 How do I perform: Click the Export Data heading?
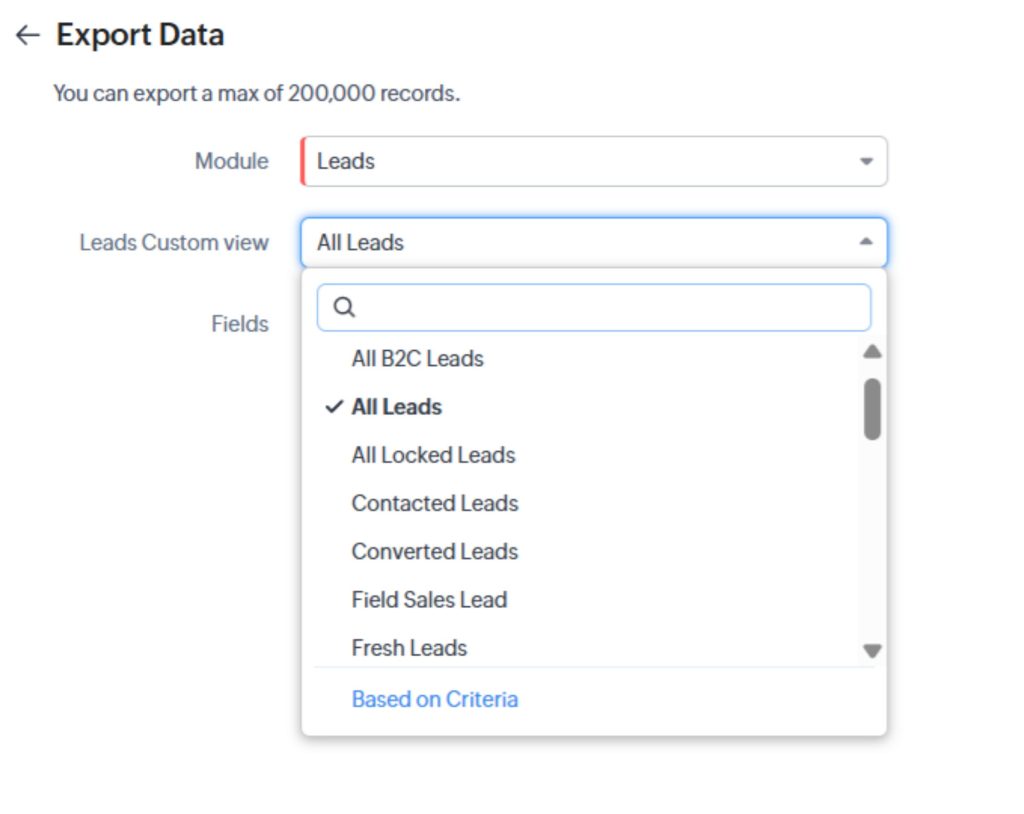coord(140,35)
